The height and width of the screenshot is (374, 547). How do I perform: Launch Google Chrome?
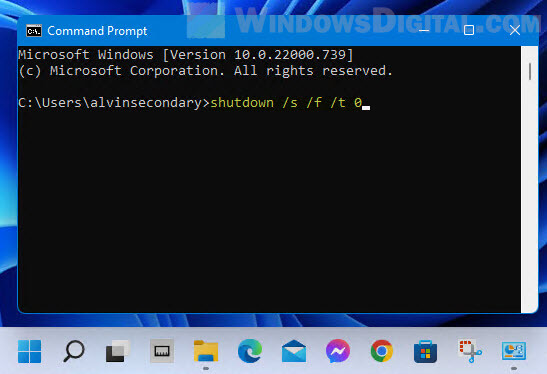click(x=382, y=351)
